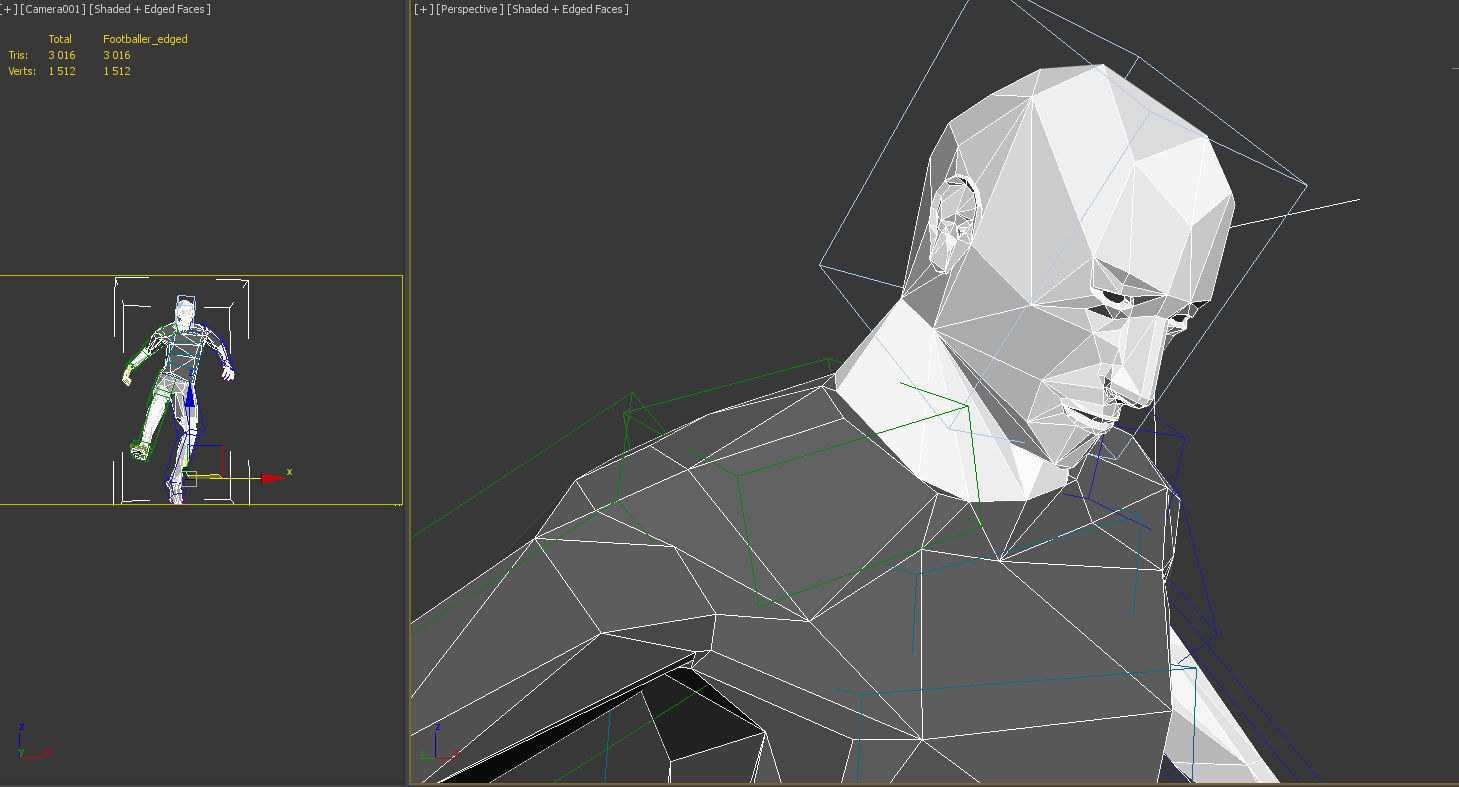The image size is (1459, 787).
Task: Open Shaded + Edged Faces menu in Camera001 viewport
Action: click(149, 9)
